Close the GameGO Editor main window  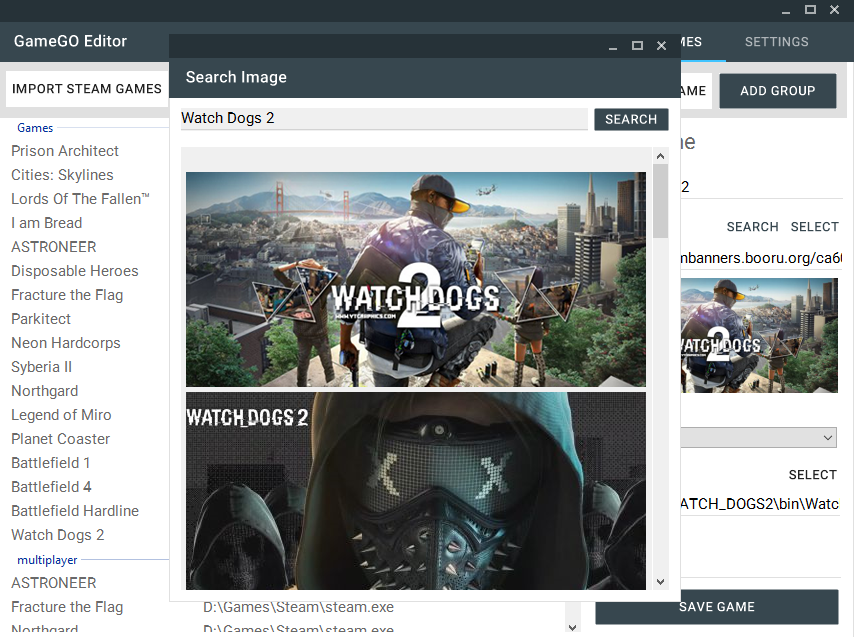[x=834, y=10]
